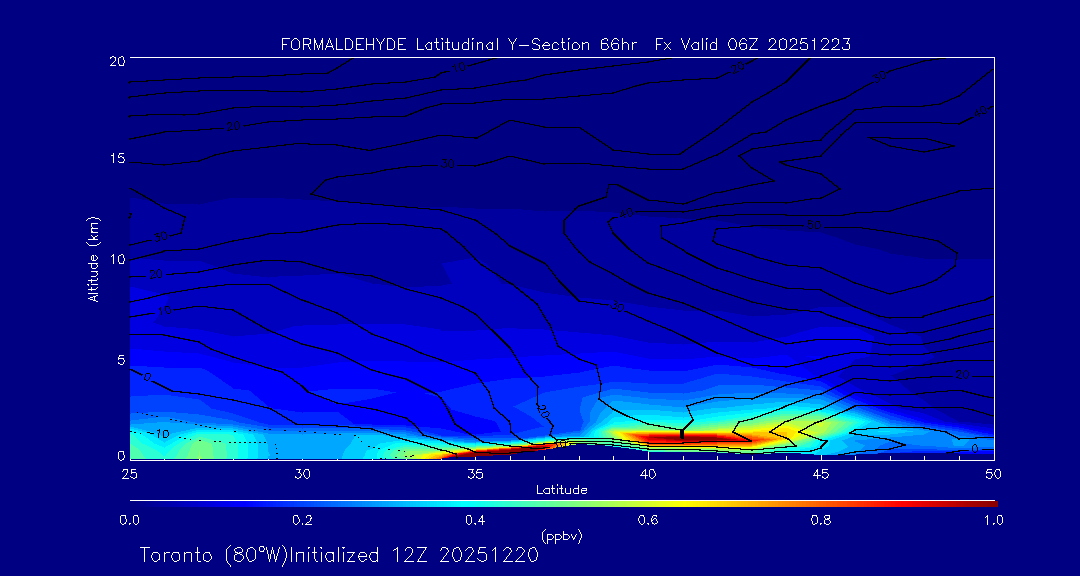This screenshot has width=1080, height=576.
Task: Click the color scale value 0.0
Action: click(x=130, y=520)
